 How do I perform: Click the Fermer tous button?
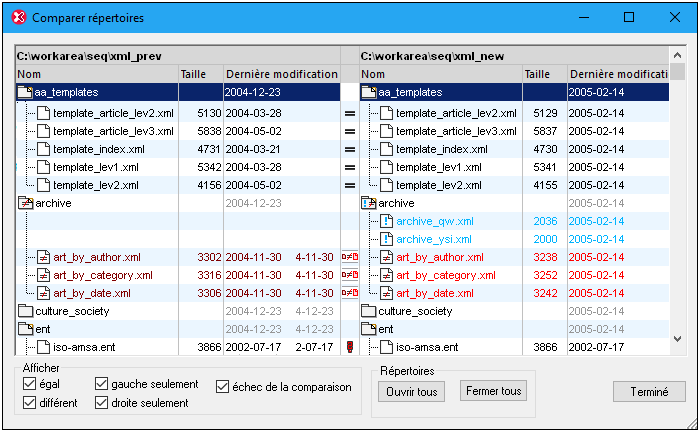point(493,392)
